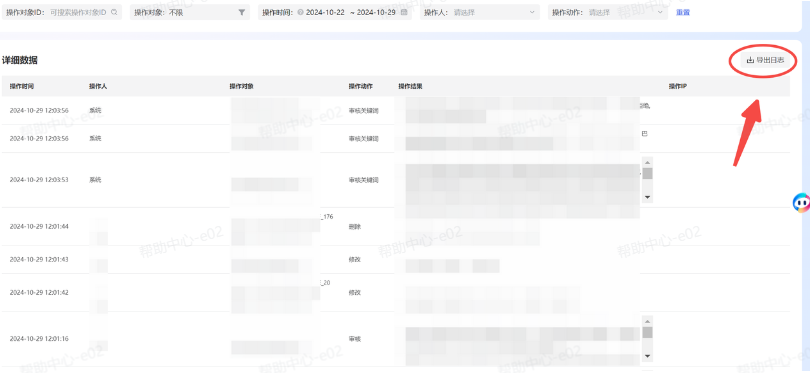The image size is (810, 373).
Task: Click the timestamp 2024-10-29 12:01:44
Action: click(39, 227)
